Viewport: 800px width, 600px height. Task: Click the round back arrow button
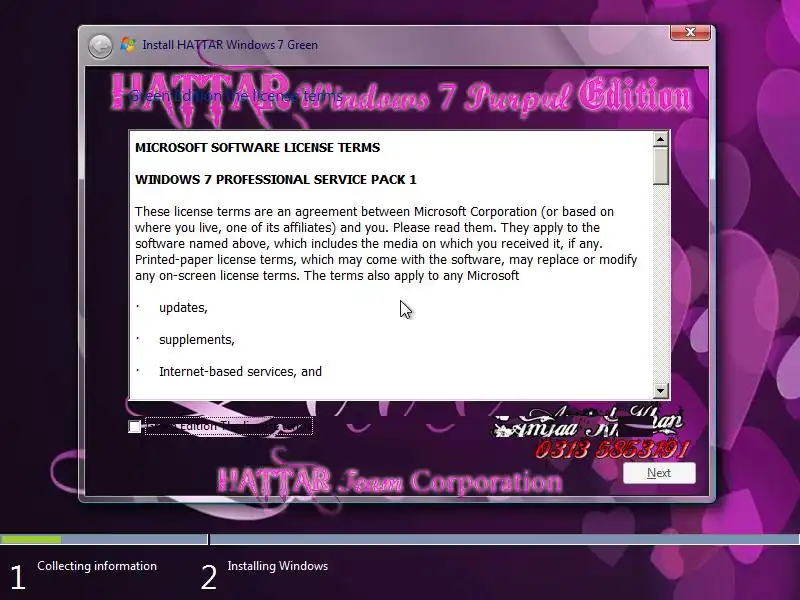(x=100, y=46)
